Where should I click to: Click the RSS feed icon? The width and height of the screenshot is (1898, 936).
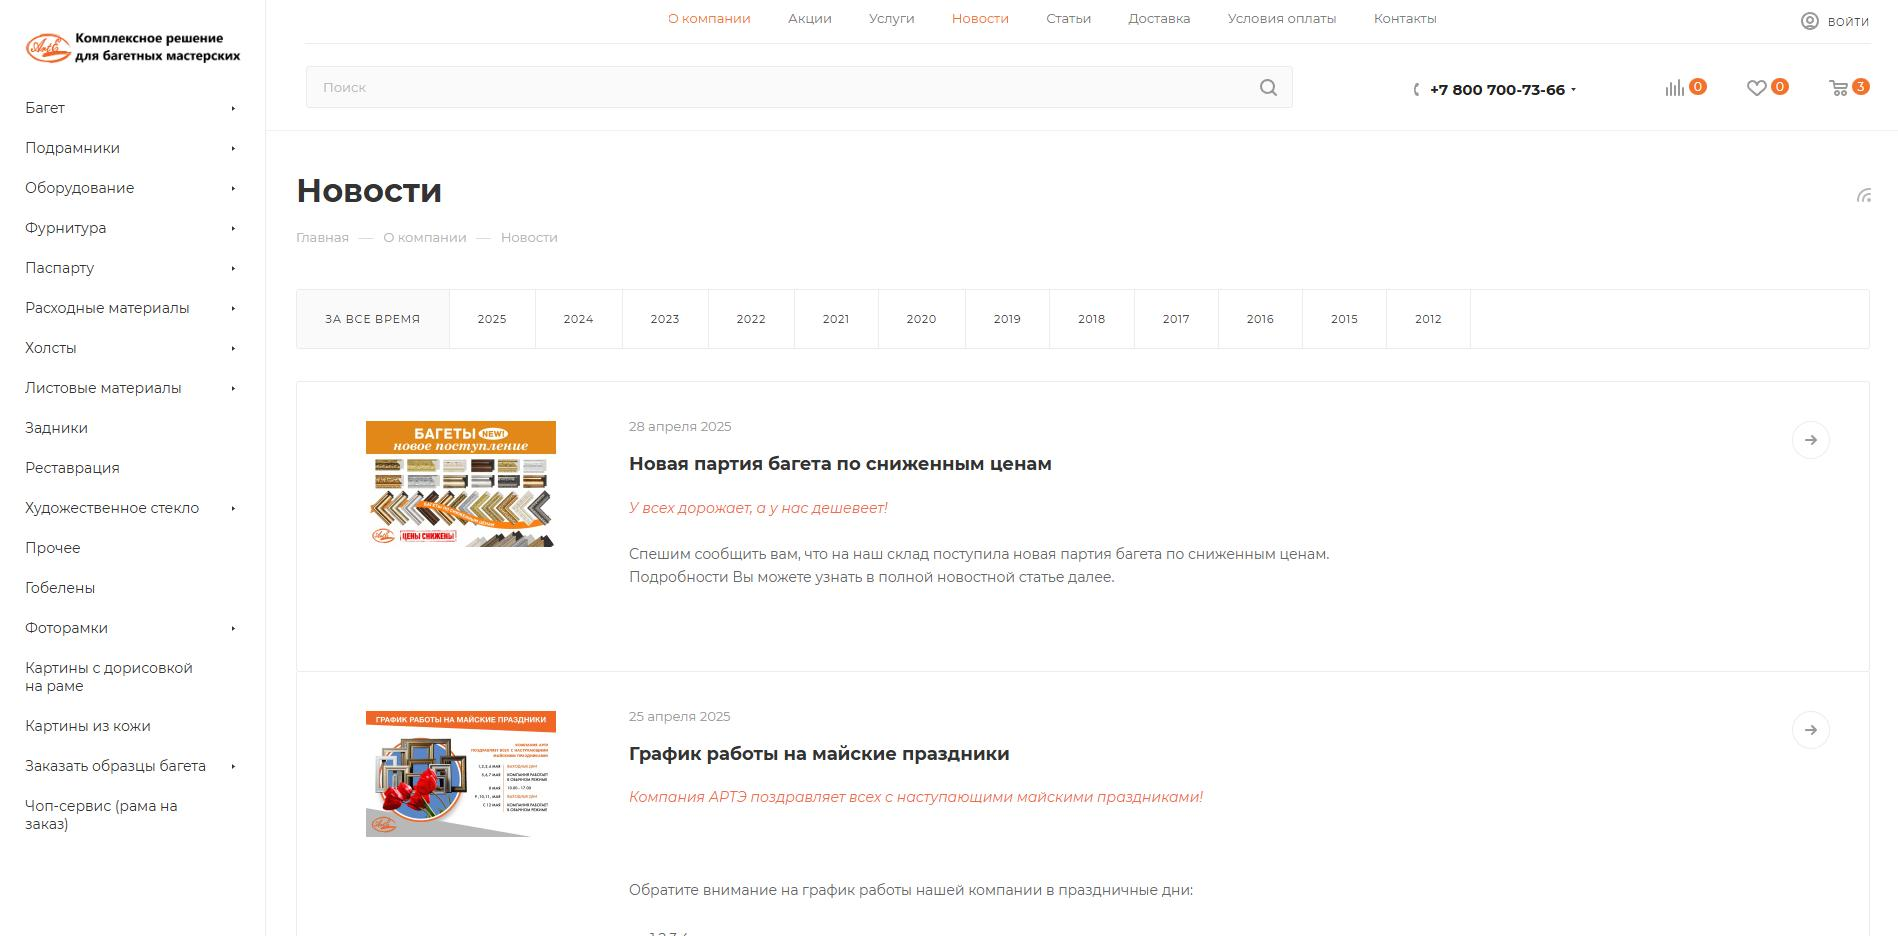click(1864, 195)
